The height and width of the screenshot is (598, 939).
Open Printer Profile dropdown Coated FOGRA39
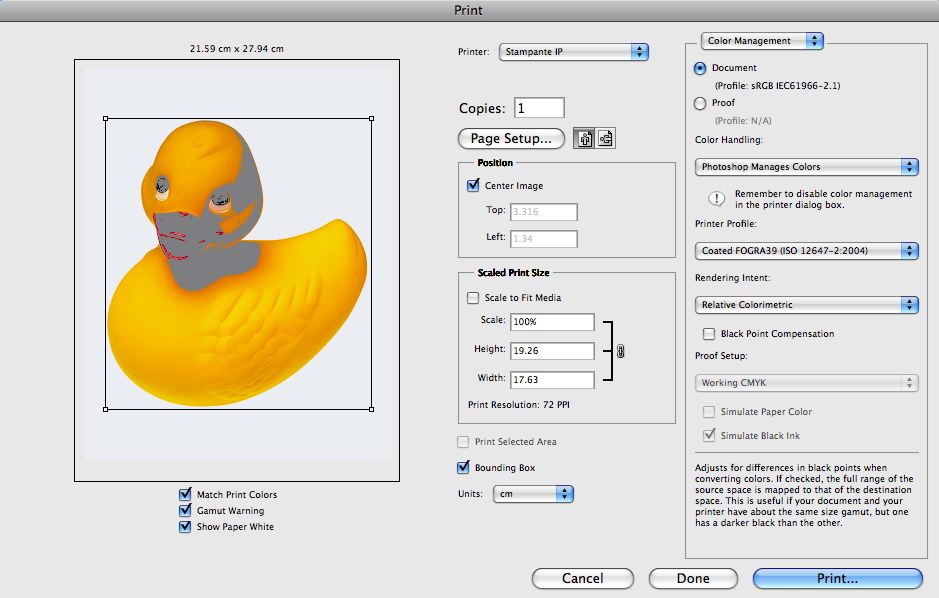pyautogui.click(x=806, y=251)
